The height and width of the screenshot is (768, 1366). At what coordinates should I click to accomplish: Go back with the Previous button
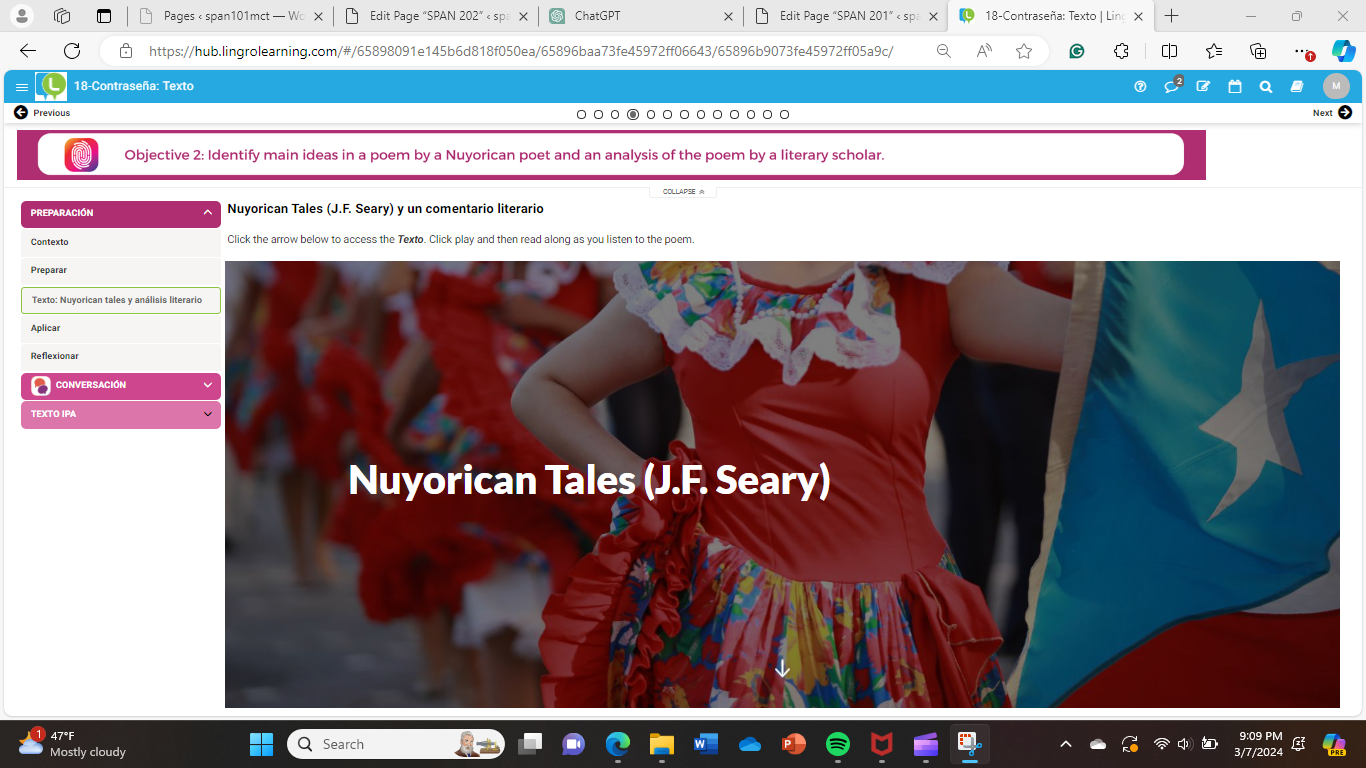pos(42,113)
